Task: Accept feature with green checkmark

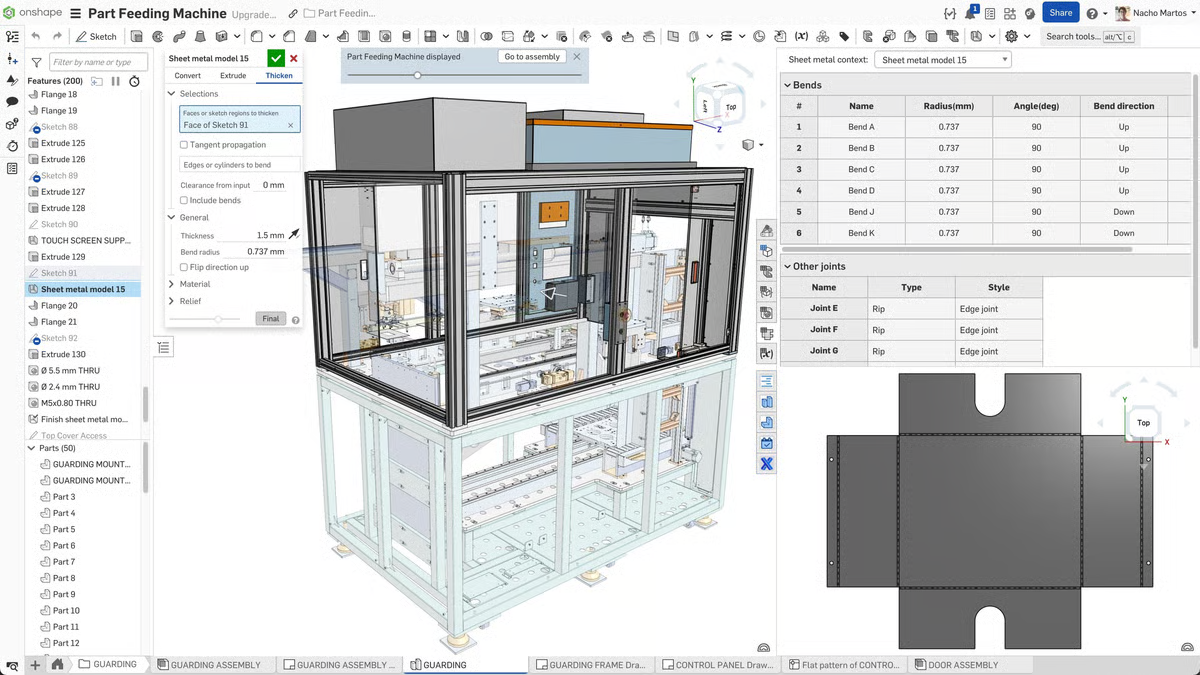Action: [x=276, y=58]
